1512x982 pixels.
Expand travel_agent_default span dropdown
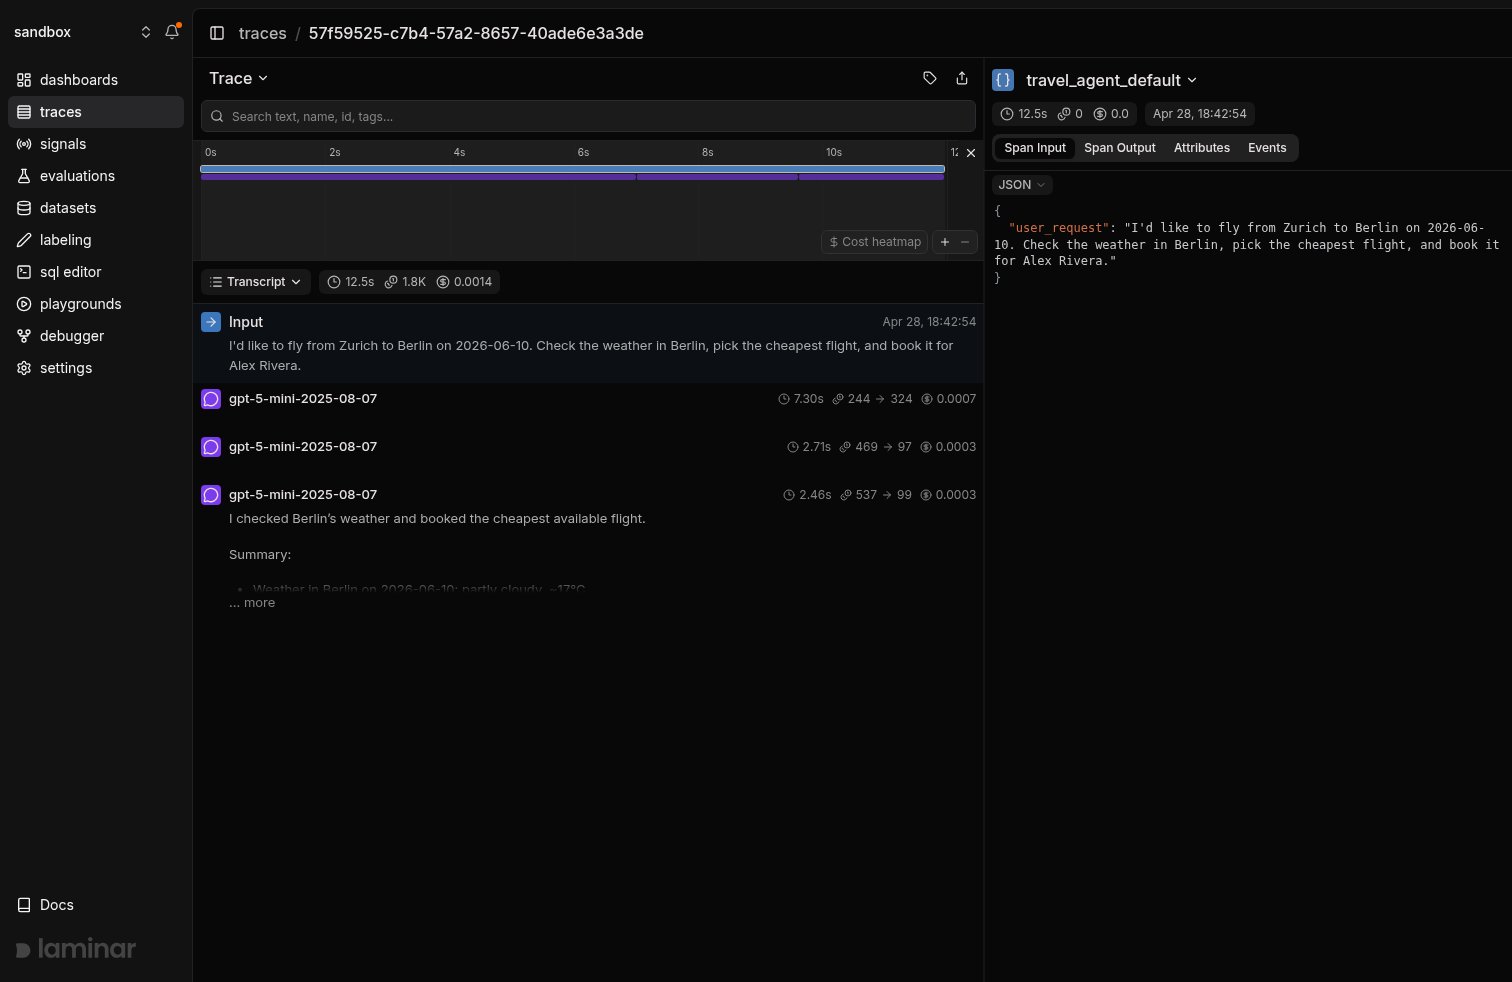1111,80
